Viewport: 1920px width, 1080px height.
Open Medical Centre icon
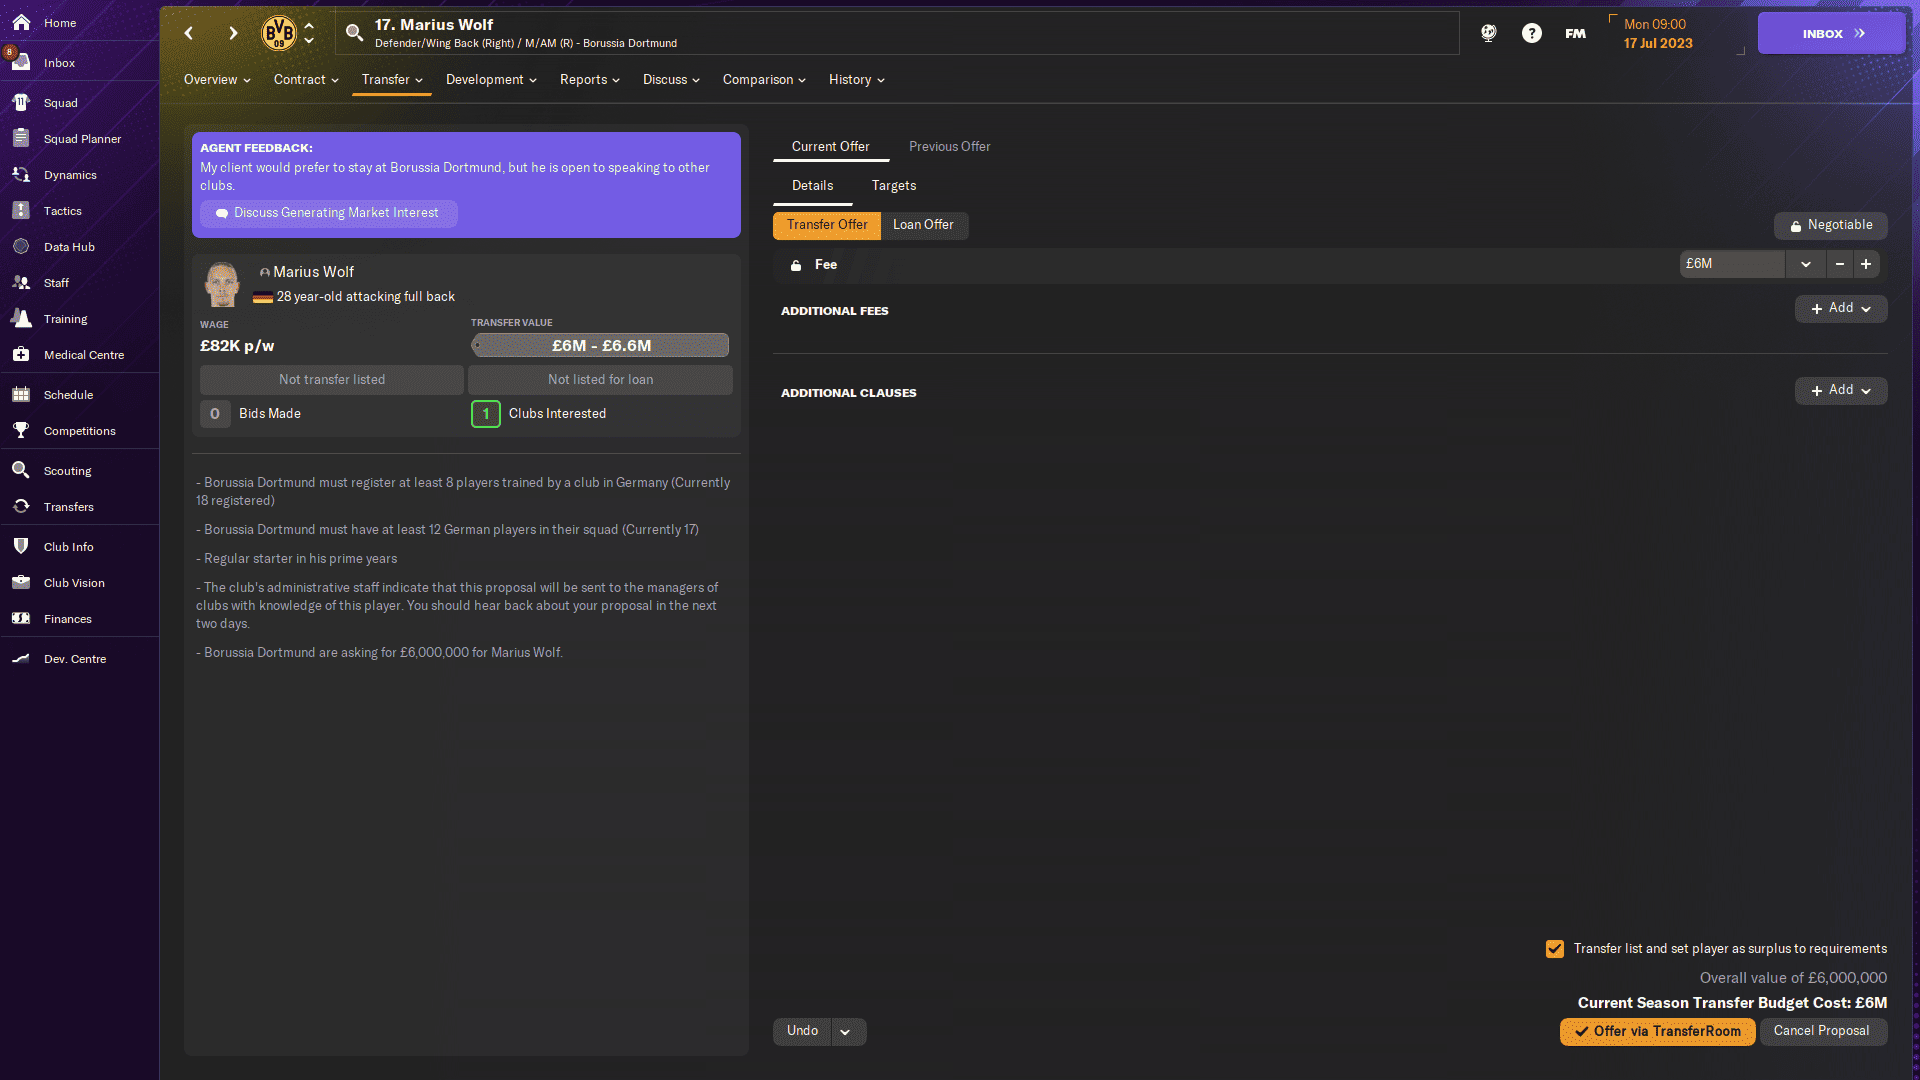tap(21, 354)
